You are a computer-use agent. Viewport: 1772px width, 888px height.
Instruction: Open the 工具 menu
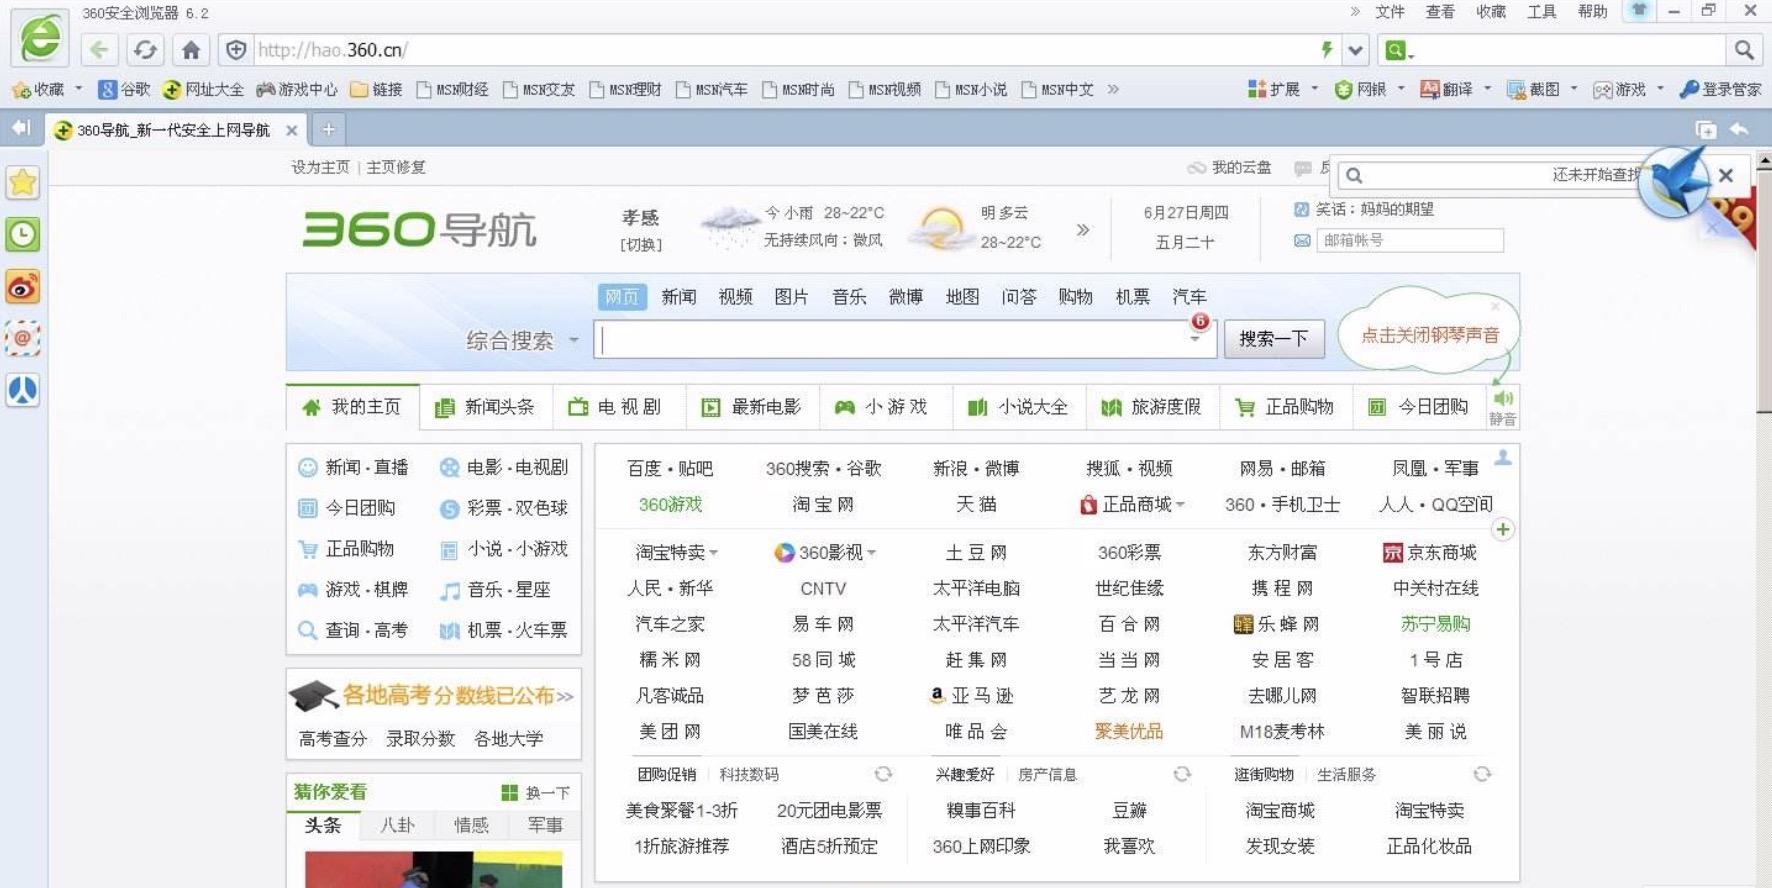tap(1541, 12)
